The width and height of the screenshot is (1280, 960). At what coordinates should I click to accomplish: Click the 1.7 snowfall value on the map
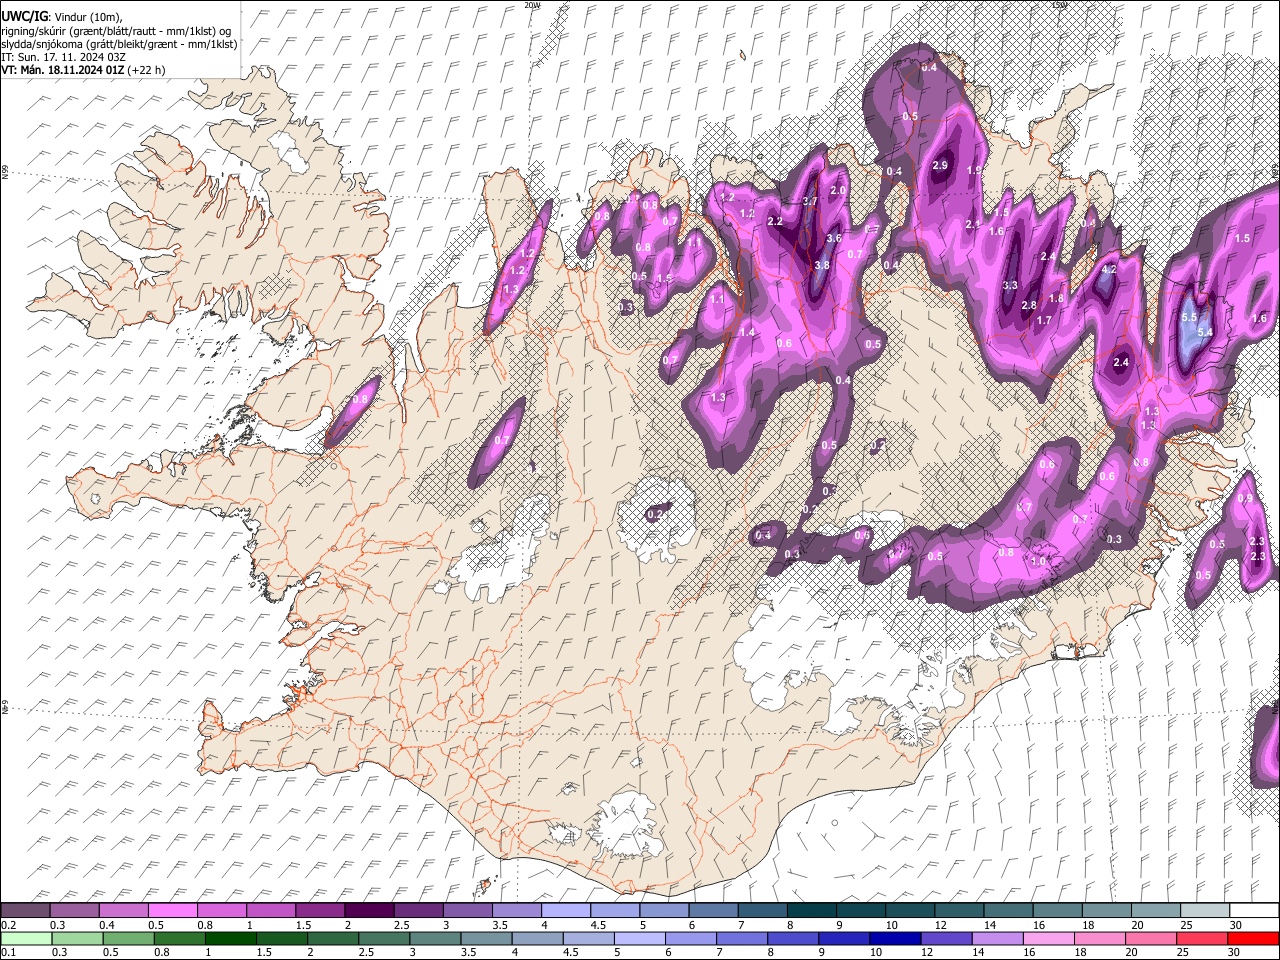(1044, 321)
